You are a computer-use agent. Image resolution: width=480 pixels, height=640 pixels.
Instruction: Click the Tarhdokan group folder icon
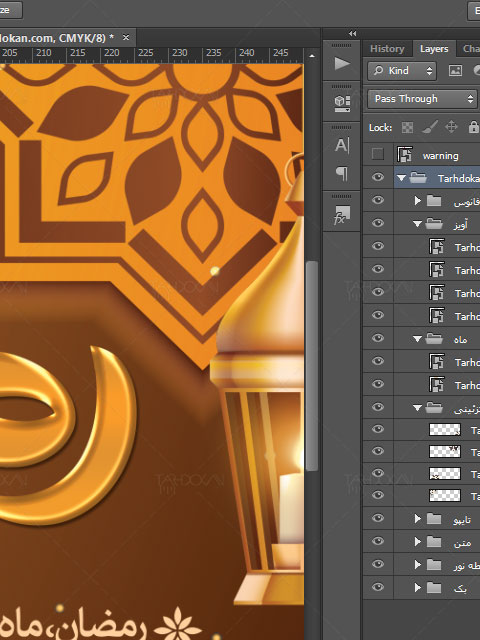point(418,178)
